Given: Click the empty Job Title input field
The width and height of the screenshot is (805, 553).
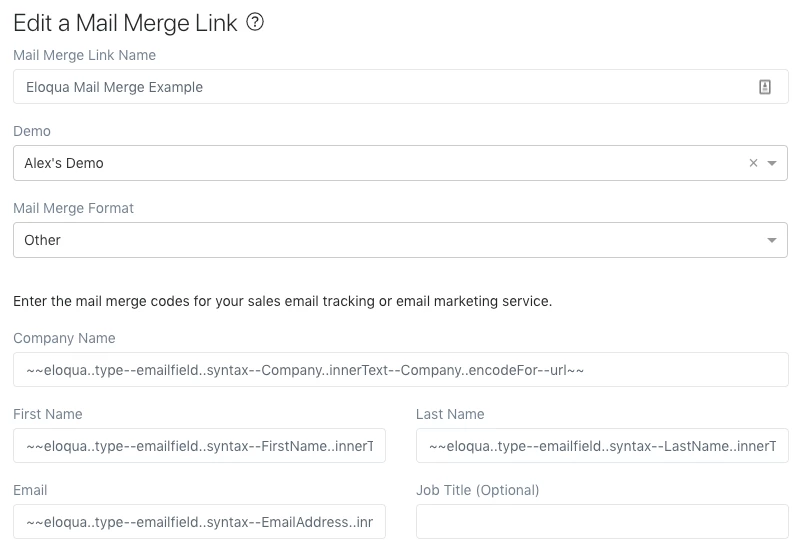Looking at the screenshot, I should click(602, 522).
